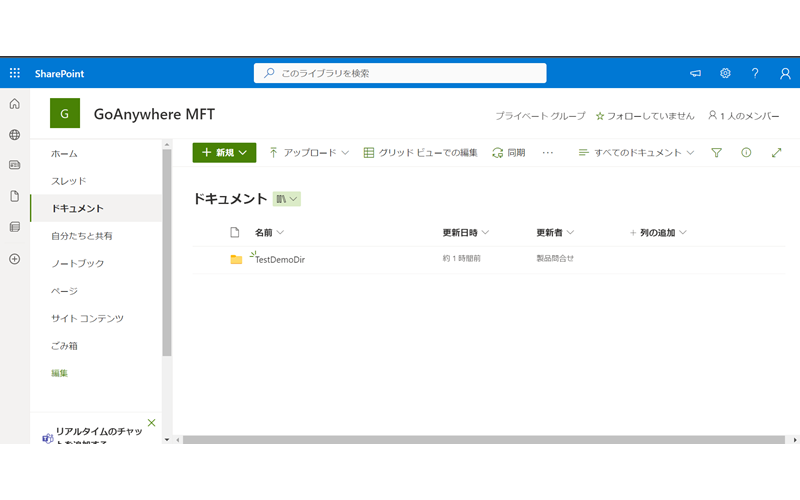Open the 新規 new item dropdown
The height and width of the screenshot is (500, 800).
click(224, 153)
